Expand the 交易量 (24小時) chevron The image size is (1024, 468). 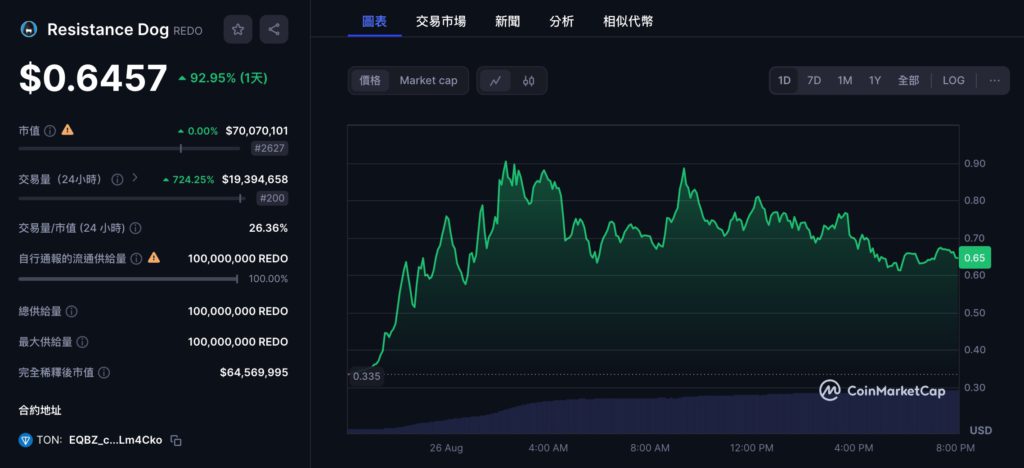click(x=135, y=178)
